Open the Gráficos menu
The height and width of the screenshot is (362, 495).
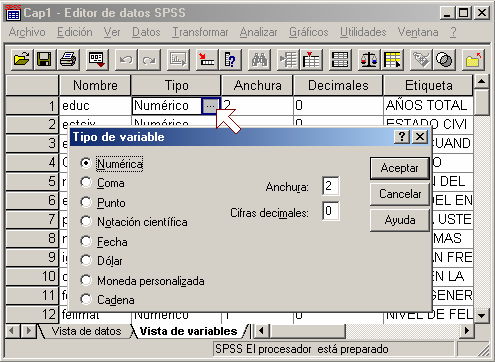click(x=309, y=32)
